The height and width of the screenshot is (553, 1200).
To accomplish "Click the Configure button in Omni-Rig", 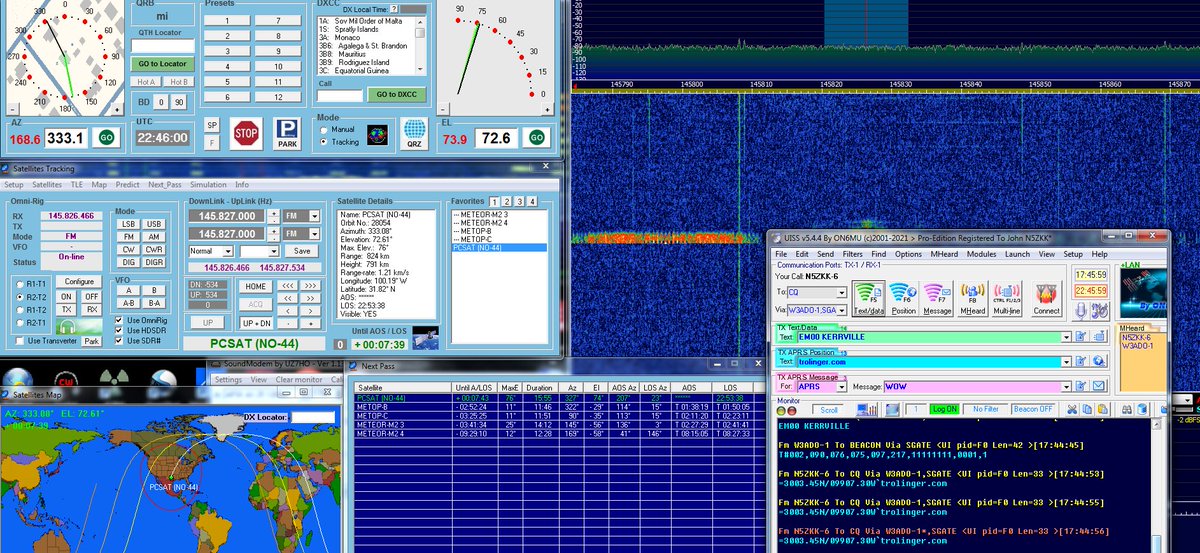I will (79, 281).
